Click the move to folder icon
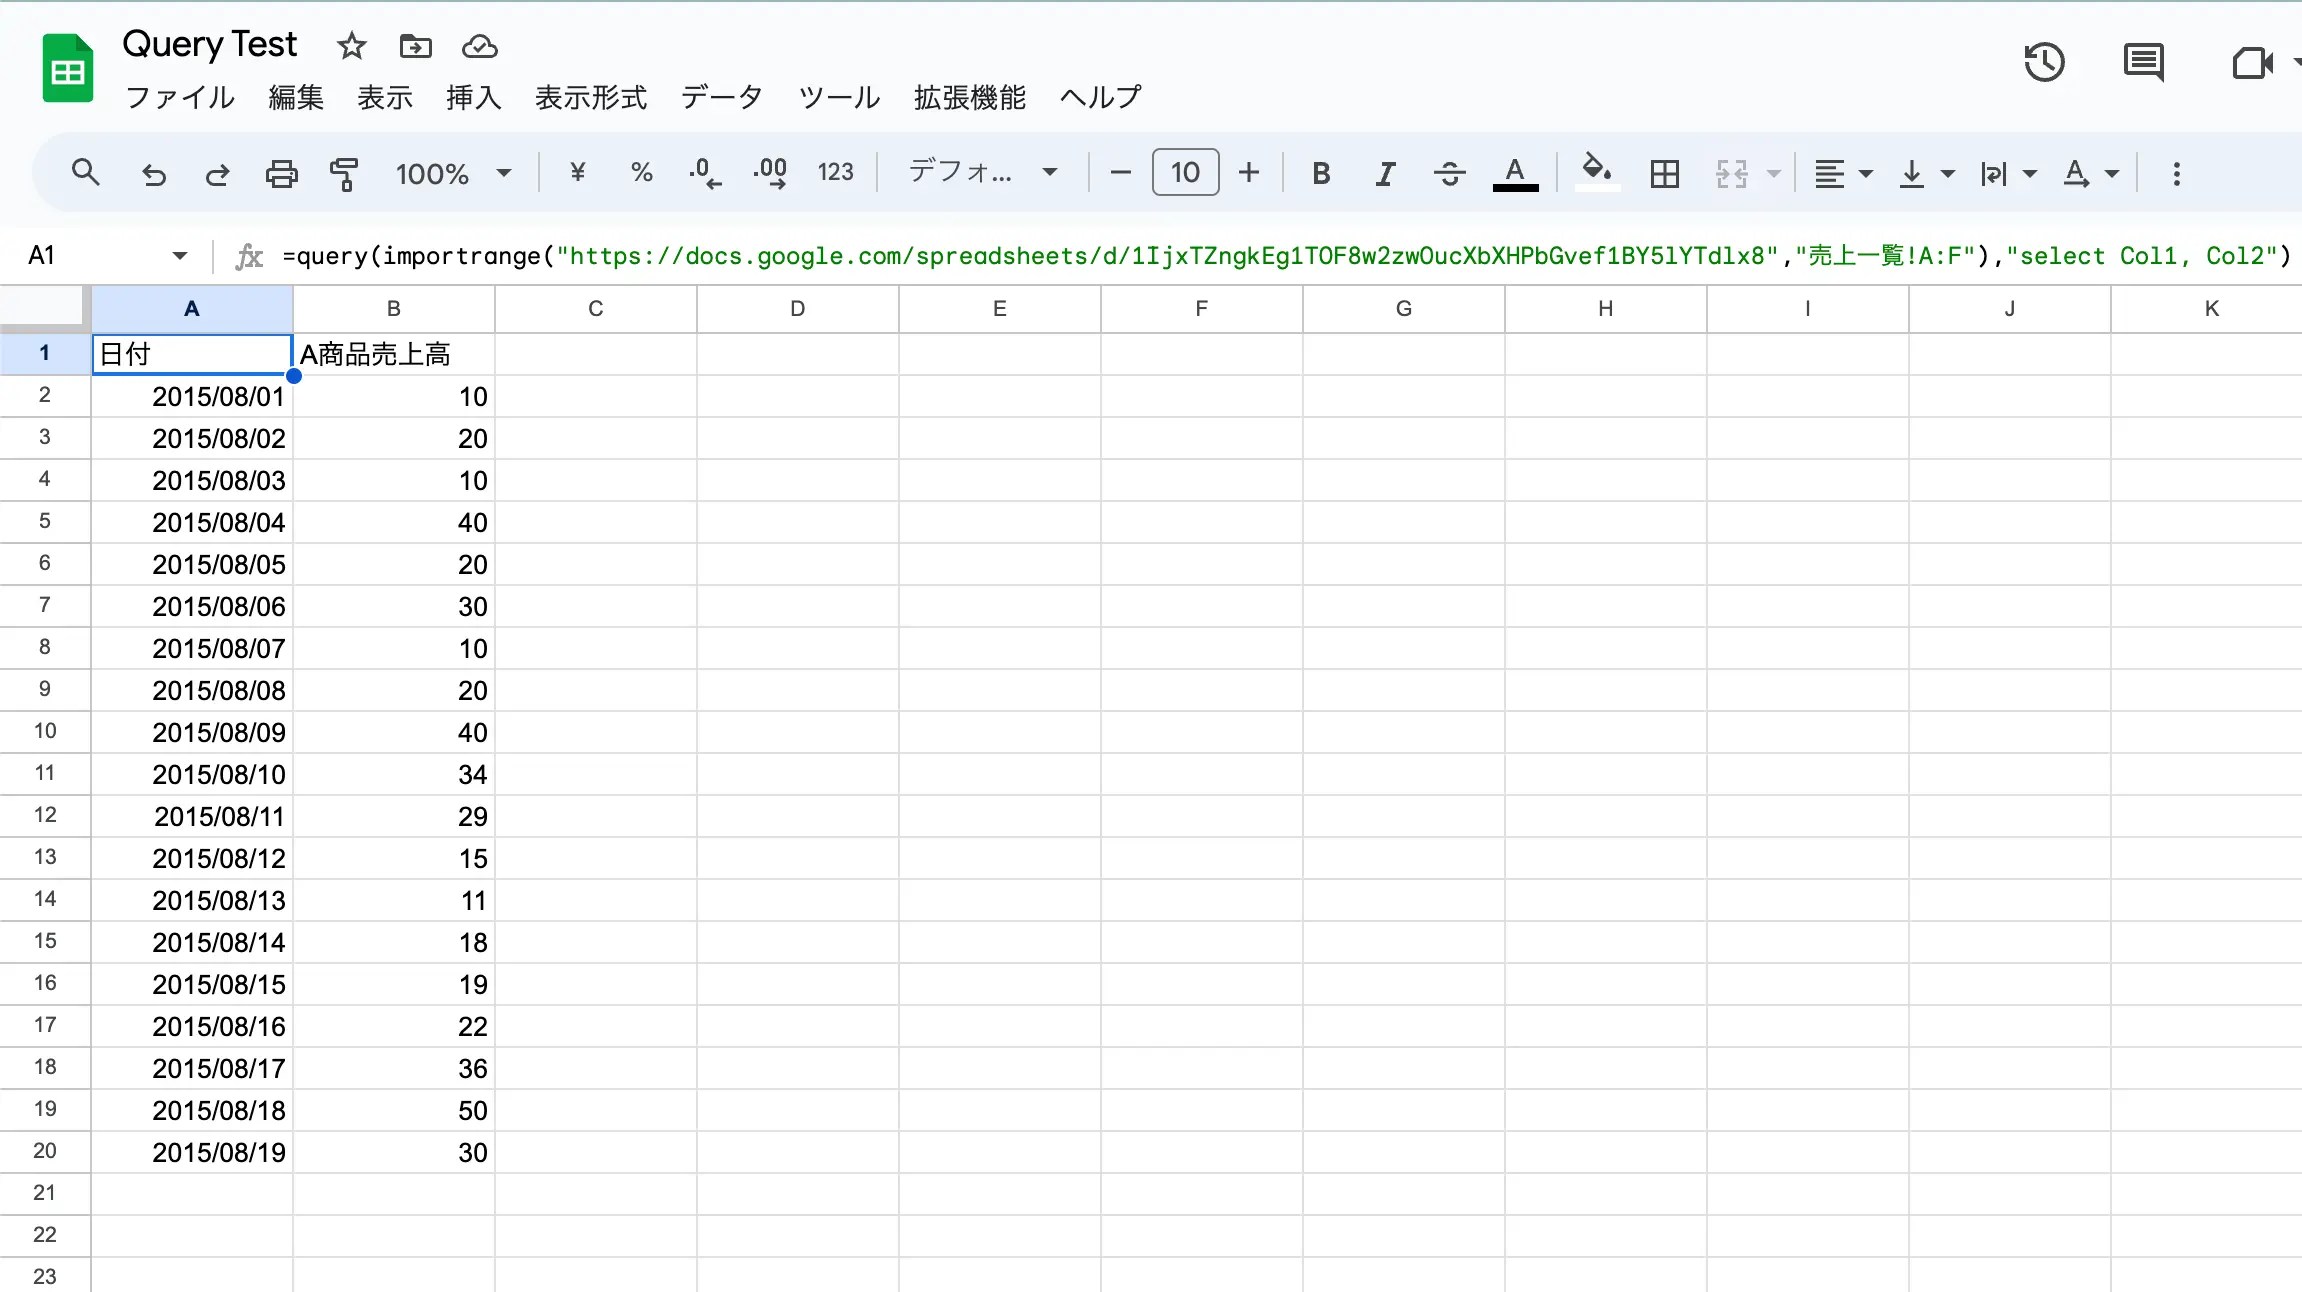This screenshot has height=1292, width=2302. (415, 46)
